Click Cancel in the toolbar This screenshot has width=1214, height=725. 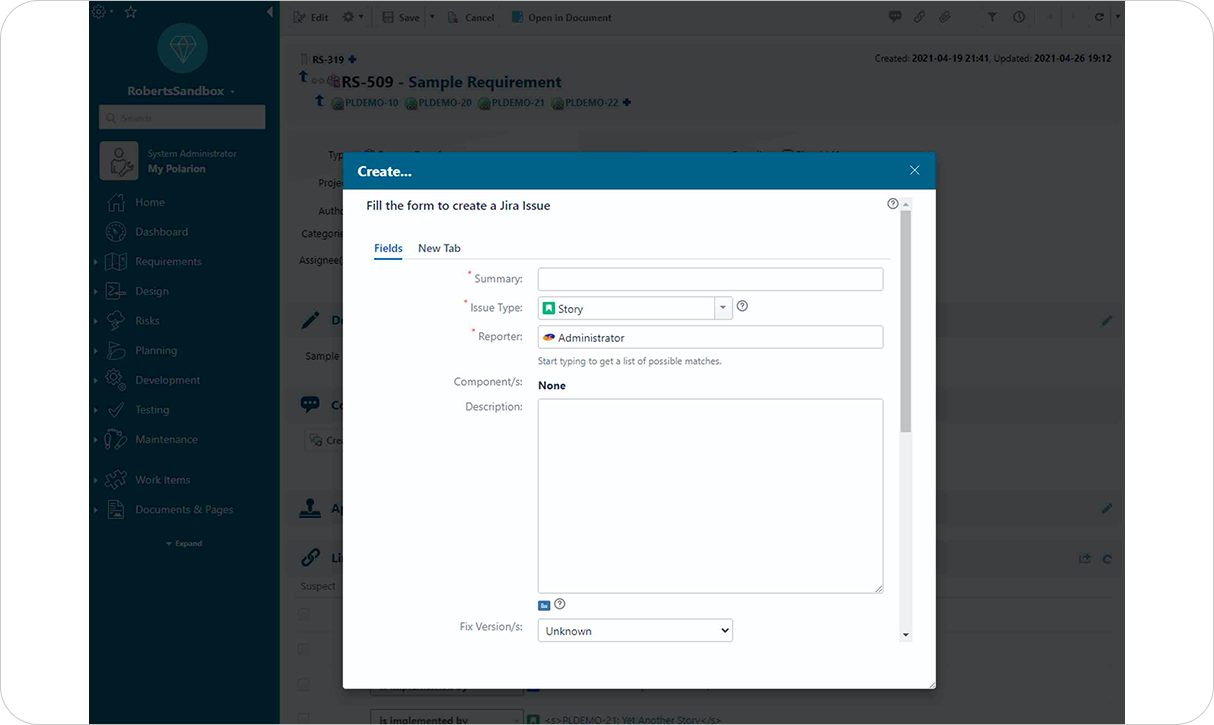(470, 17)
